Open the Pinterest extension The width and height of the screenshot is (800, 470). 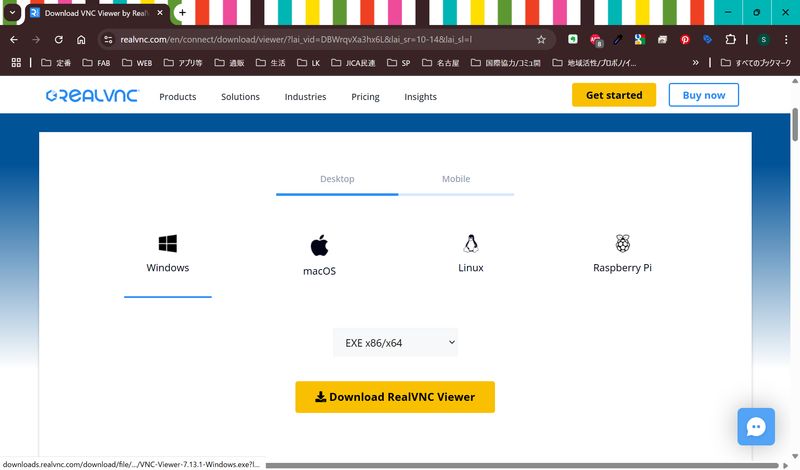point(685,39)
